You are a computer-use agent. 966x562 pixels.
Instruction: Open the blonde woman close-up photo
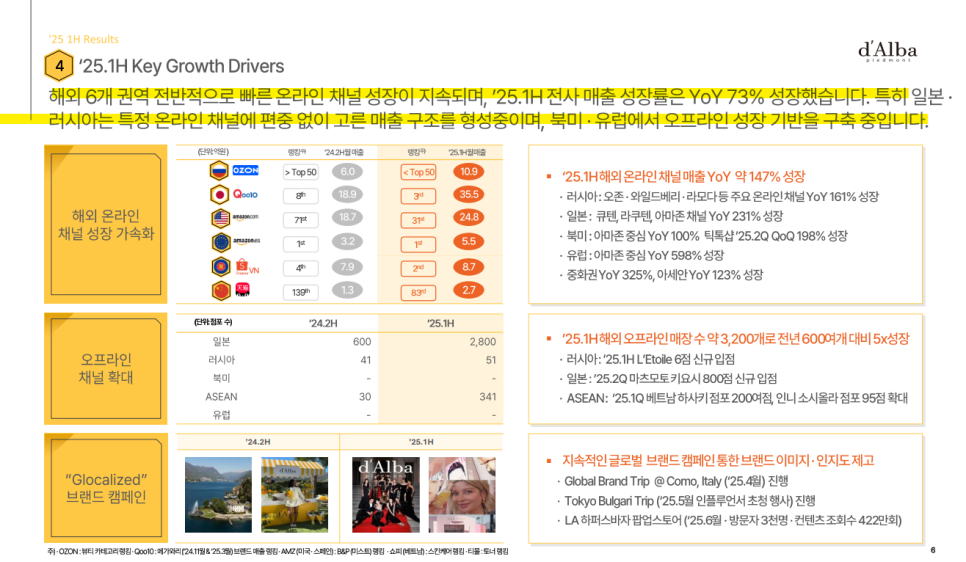(462, 495)
